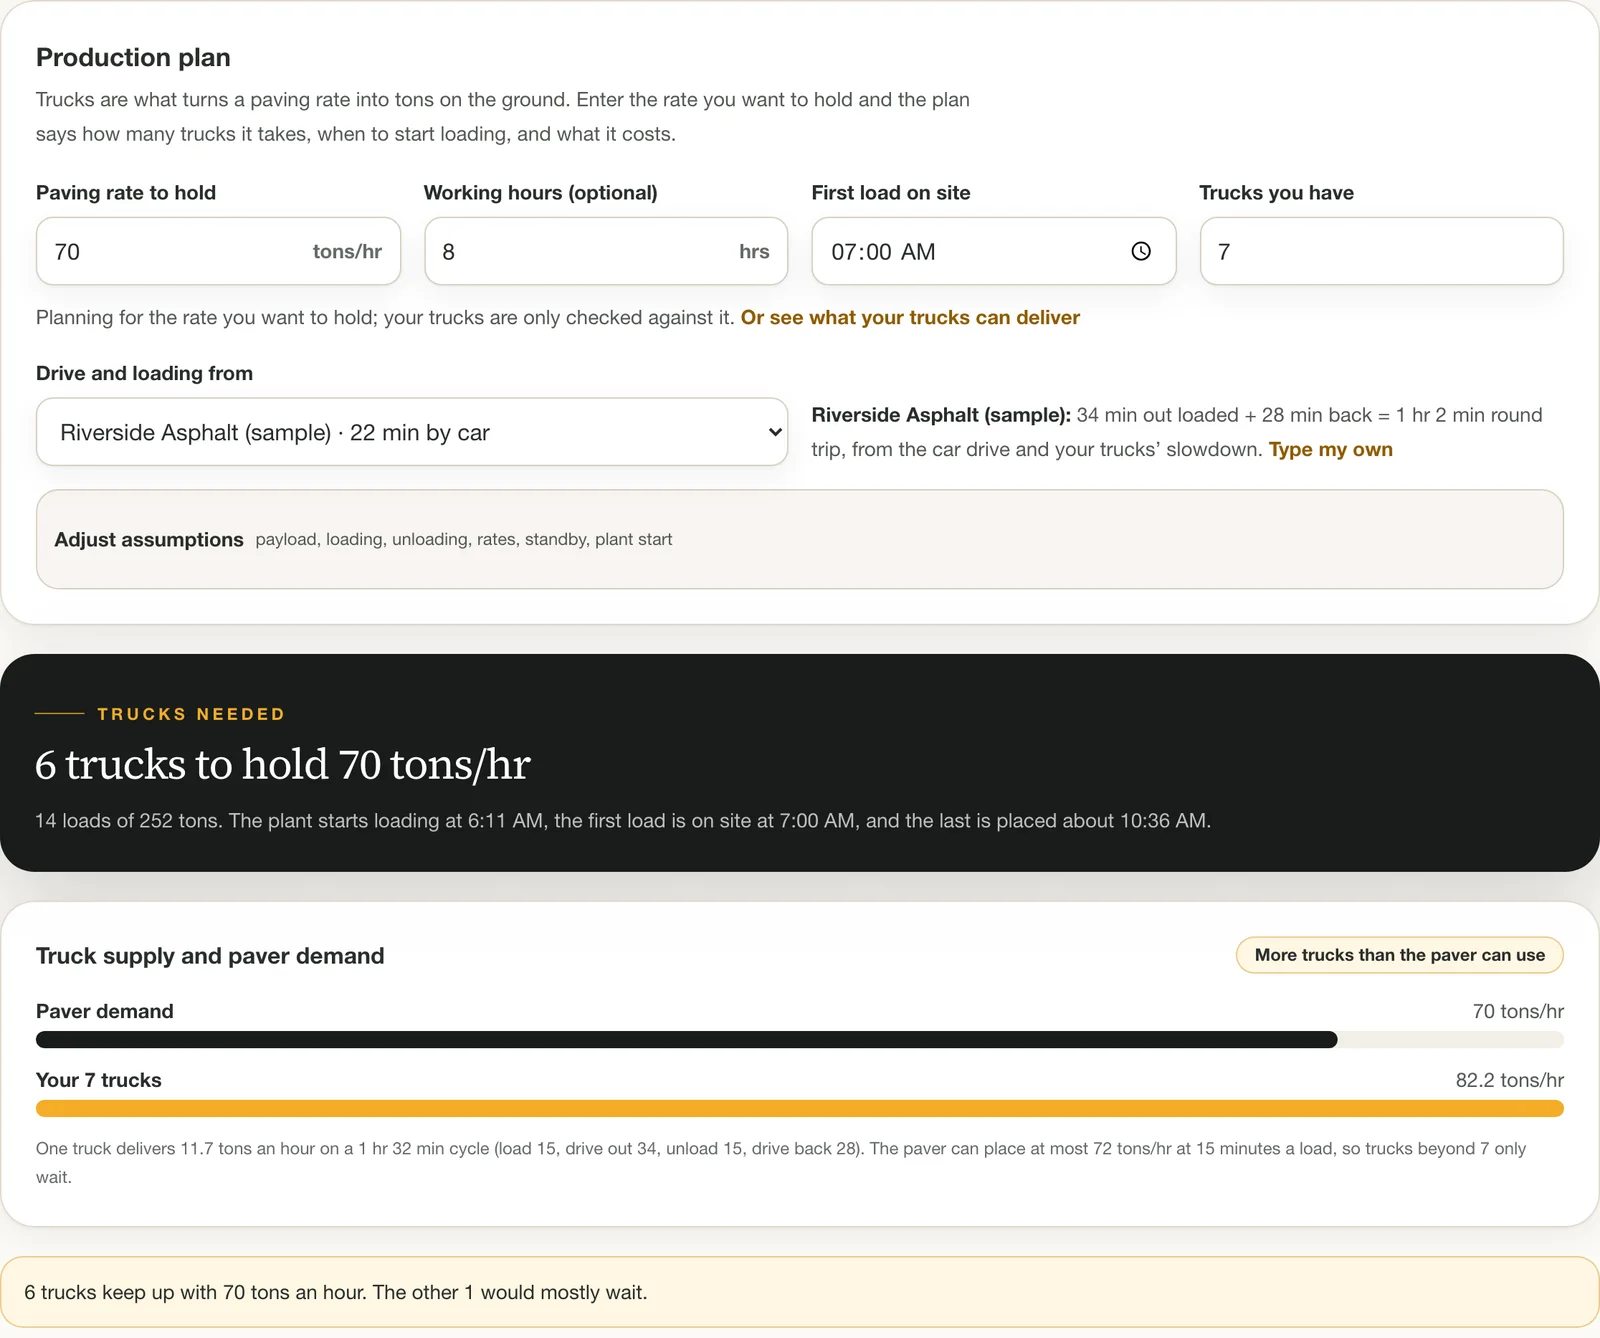Click the 'Production plan' heading
The height and width of the screenshot is (1338, 1600).
pyautogui.click(x=133, y=57)
